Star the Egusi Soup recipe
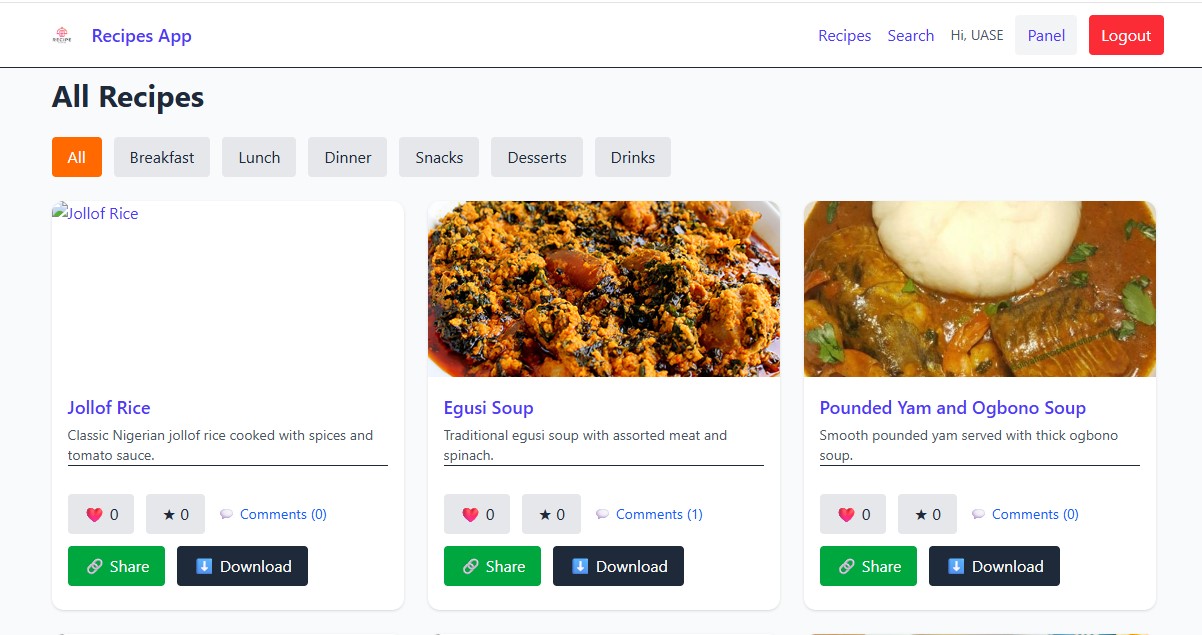Screen dimensions: 1202x635 (551, 514)
